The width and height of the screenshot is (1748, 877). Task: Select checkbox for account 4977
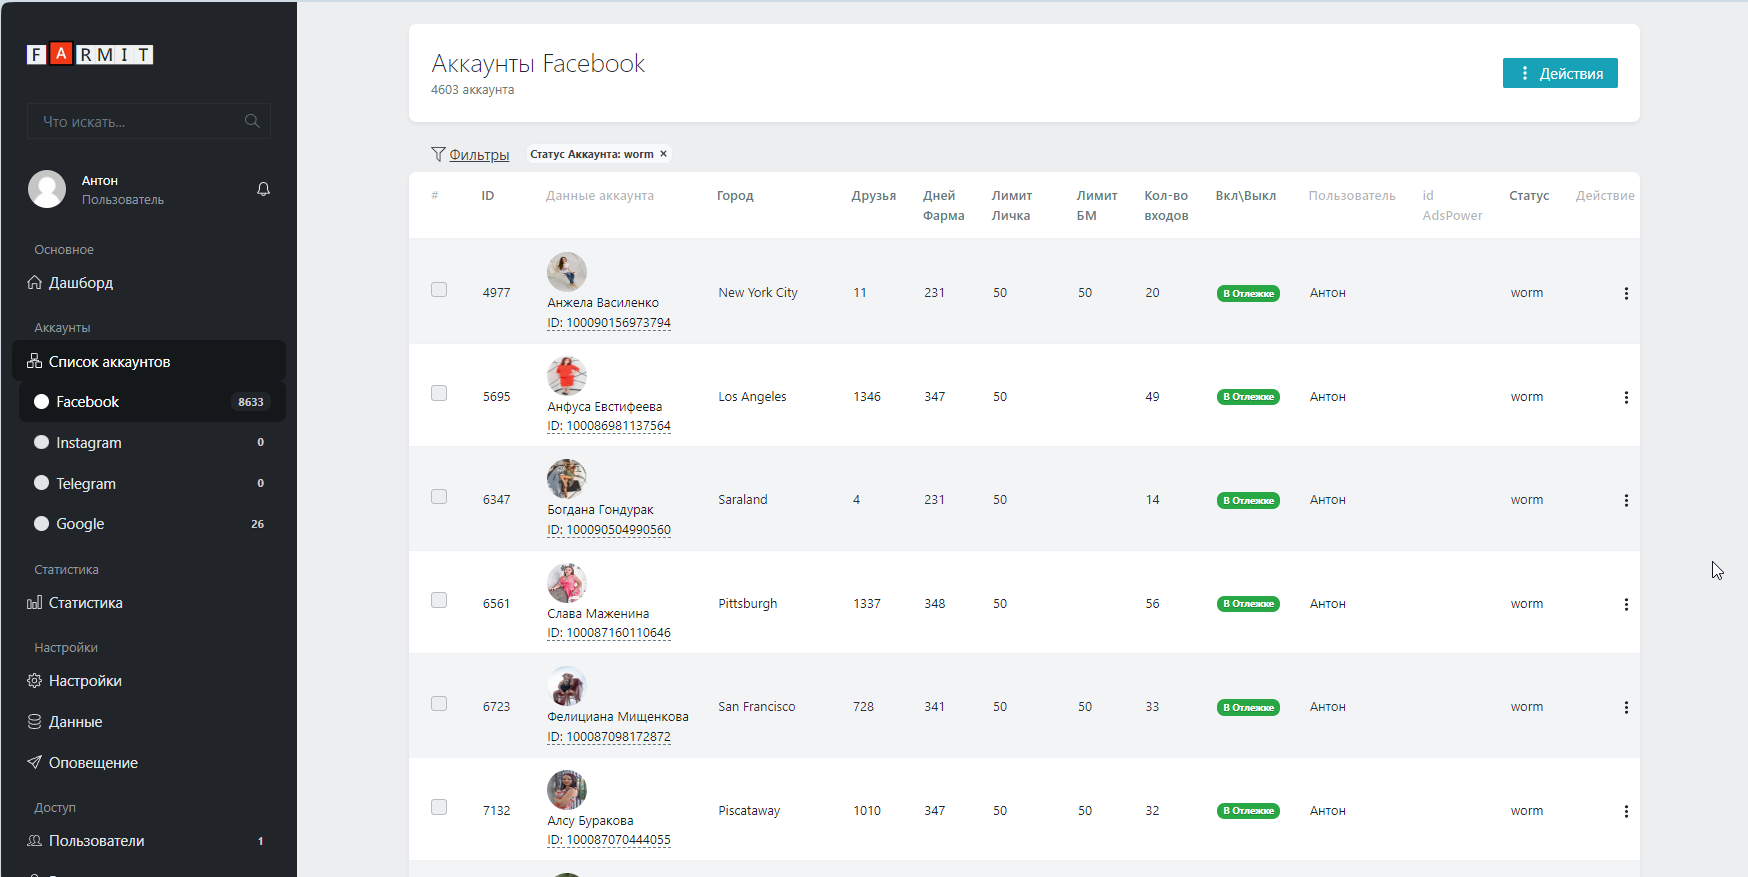pos(439,290)
